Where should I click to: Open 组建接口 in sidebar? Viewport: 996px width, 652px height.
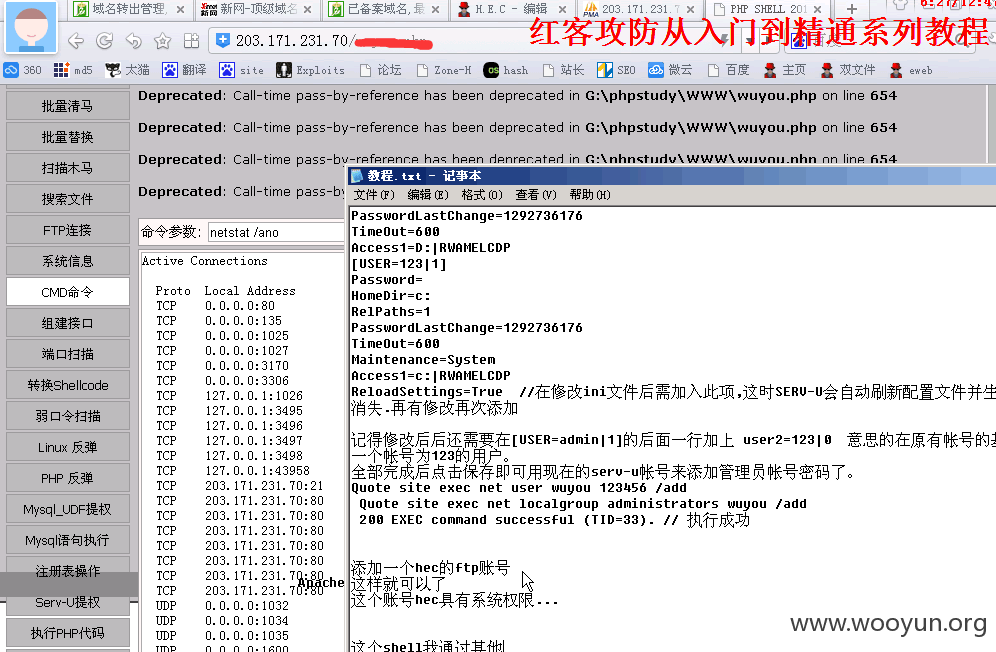pyautogui.click(x=68, y=323)
